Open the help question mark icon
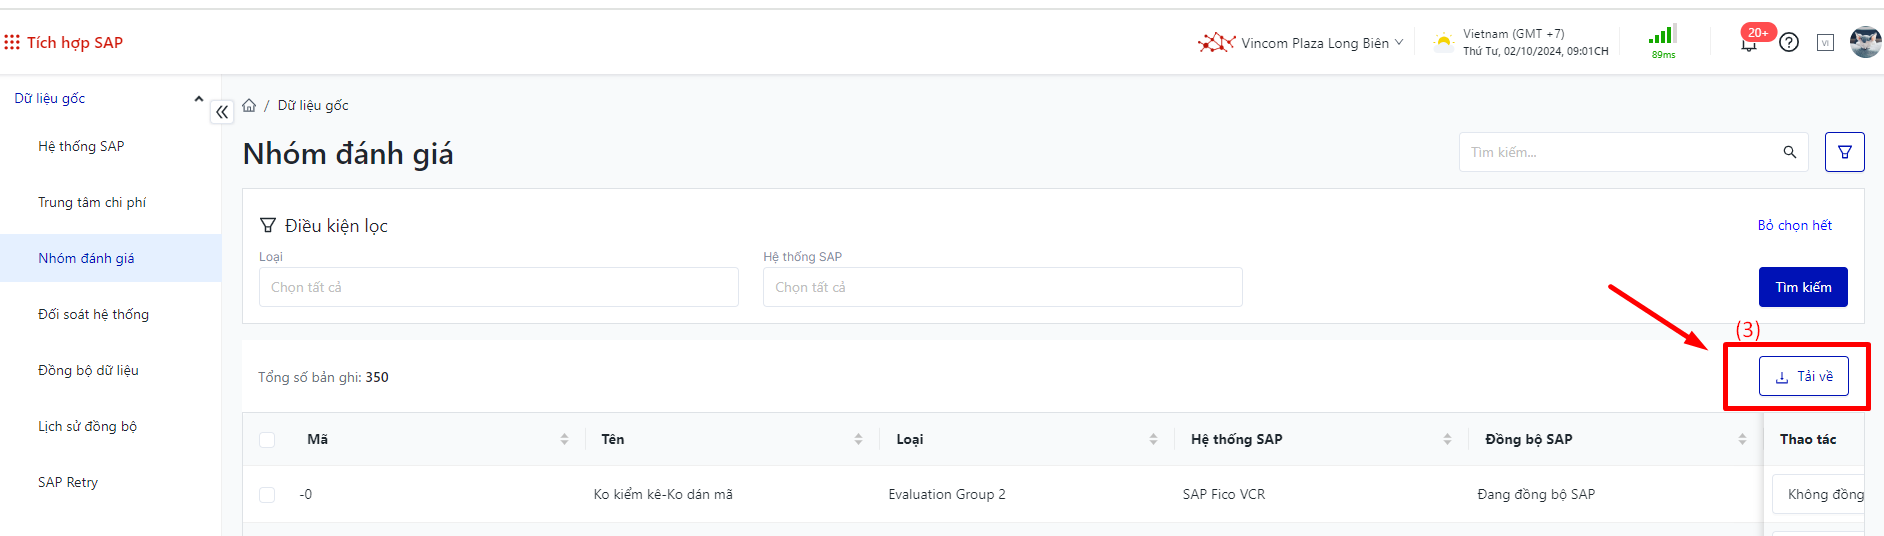This screenshot has height=536, width=1884. point(1789,42)
